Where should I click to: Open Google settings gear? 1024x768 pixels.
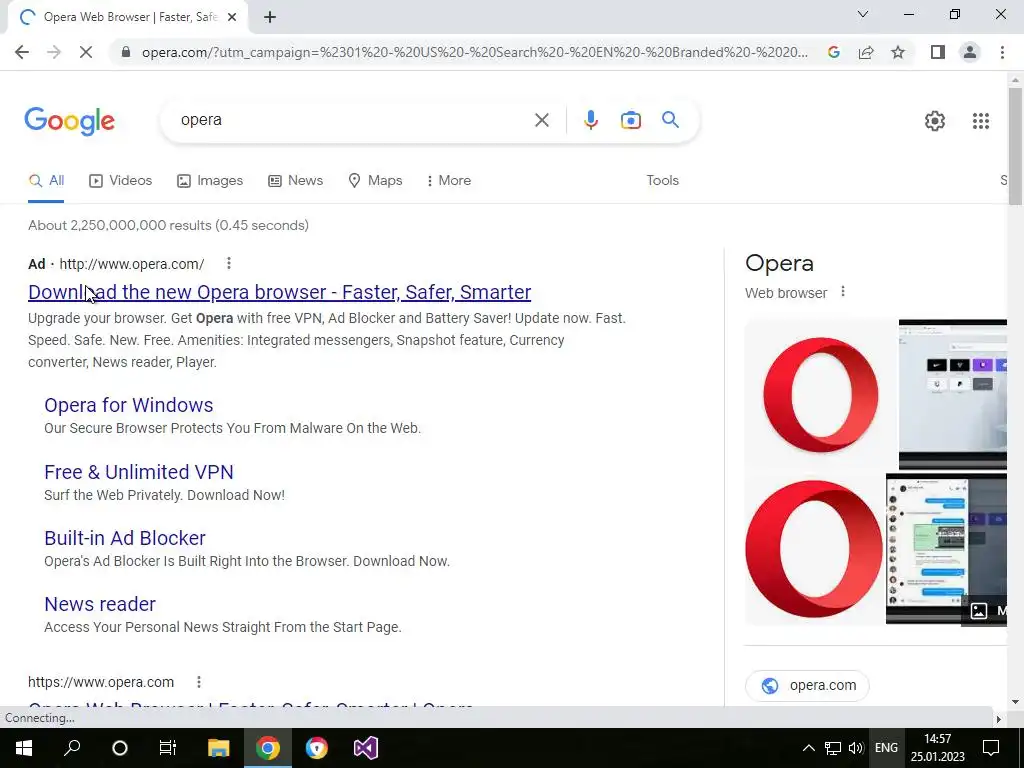coord(935,121)
